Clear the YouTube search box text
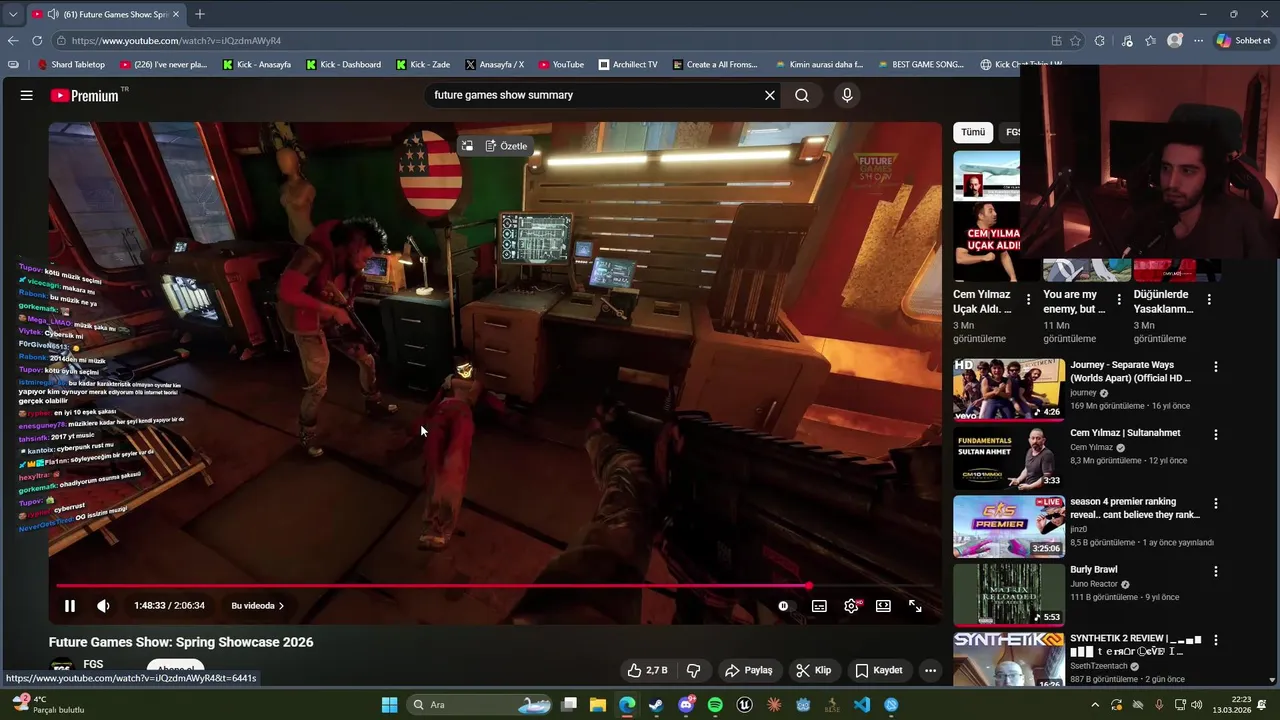The height and width of the screenshot is (720, 1280). click(770, 95)
